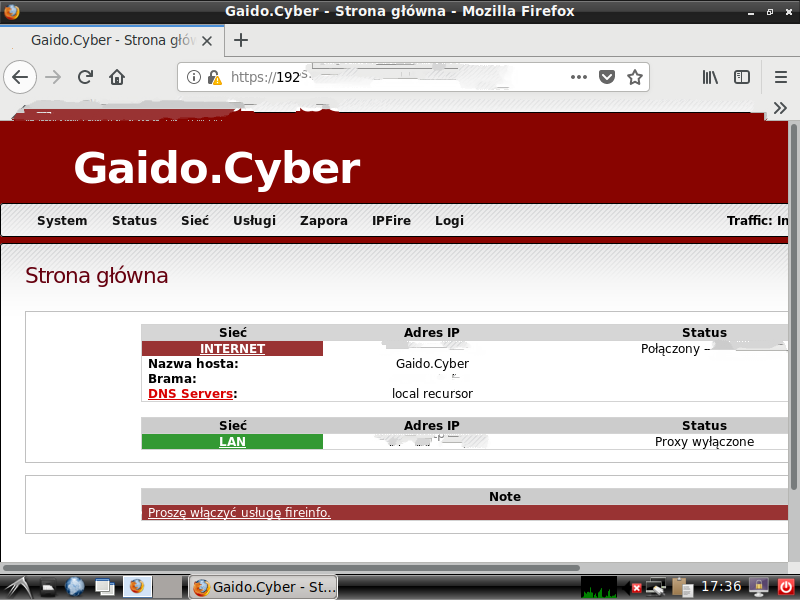Screen dimensions: 800x600
Task: Show more toolbar items chevron
Action: (781, 108)
